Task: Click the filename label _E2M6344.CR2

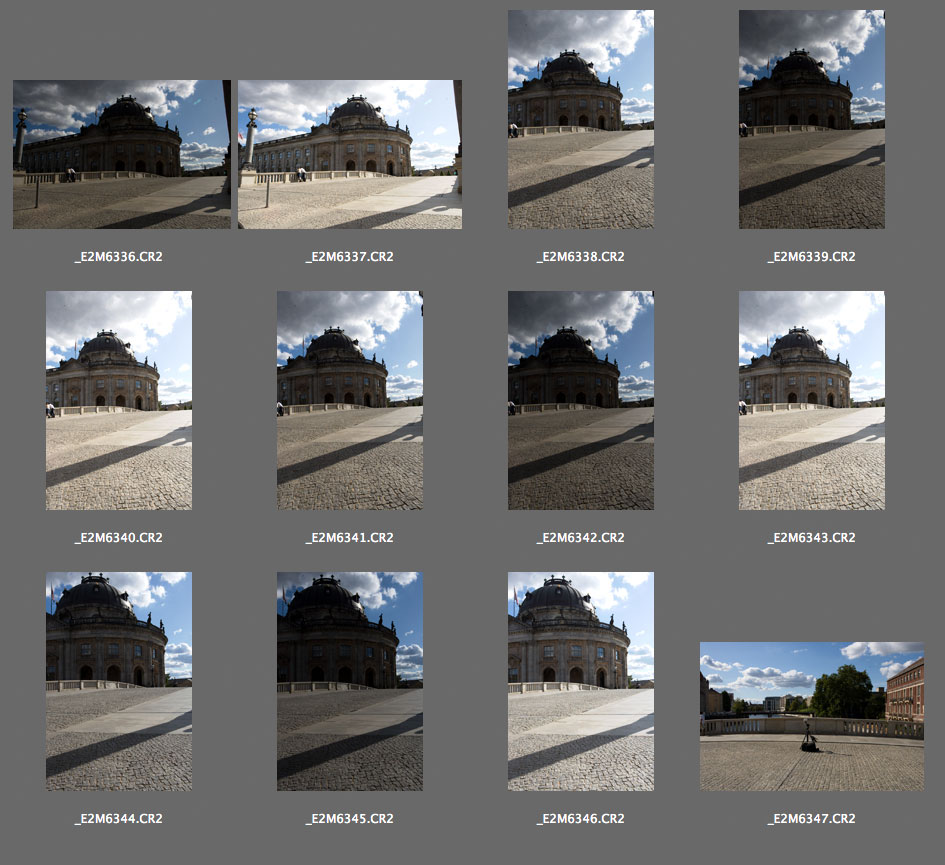Action: (x=119, y=819)
